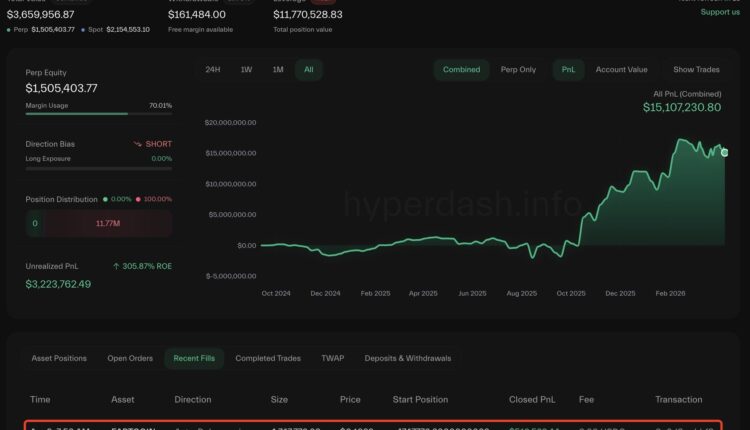Switch to Deposits & Withdrawals tab
This screenshot has width=750, height=430.
(x=407, y=358)
